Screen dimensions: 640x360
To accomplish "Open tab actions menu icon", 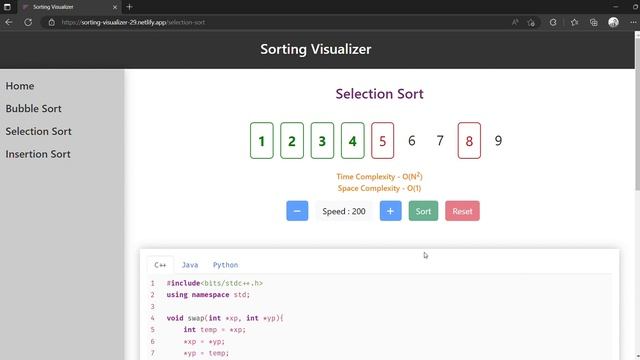I will (x=7, y=7).
